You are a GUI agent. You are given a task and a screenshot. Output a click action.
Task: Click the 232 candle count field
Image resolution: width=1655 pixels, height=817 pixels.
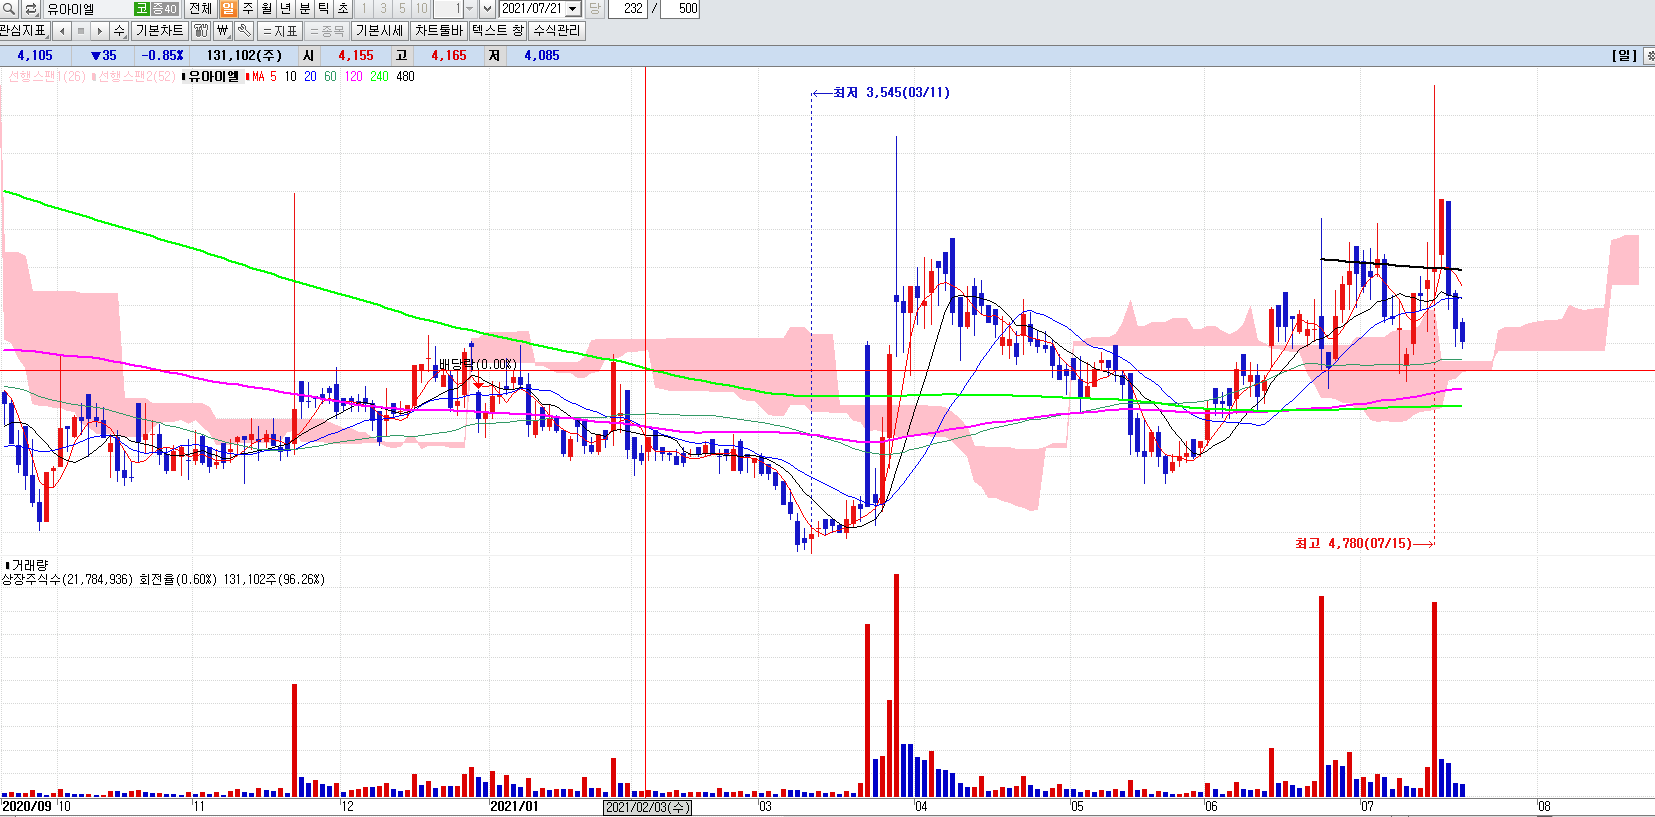[627, 9]
